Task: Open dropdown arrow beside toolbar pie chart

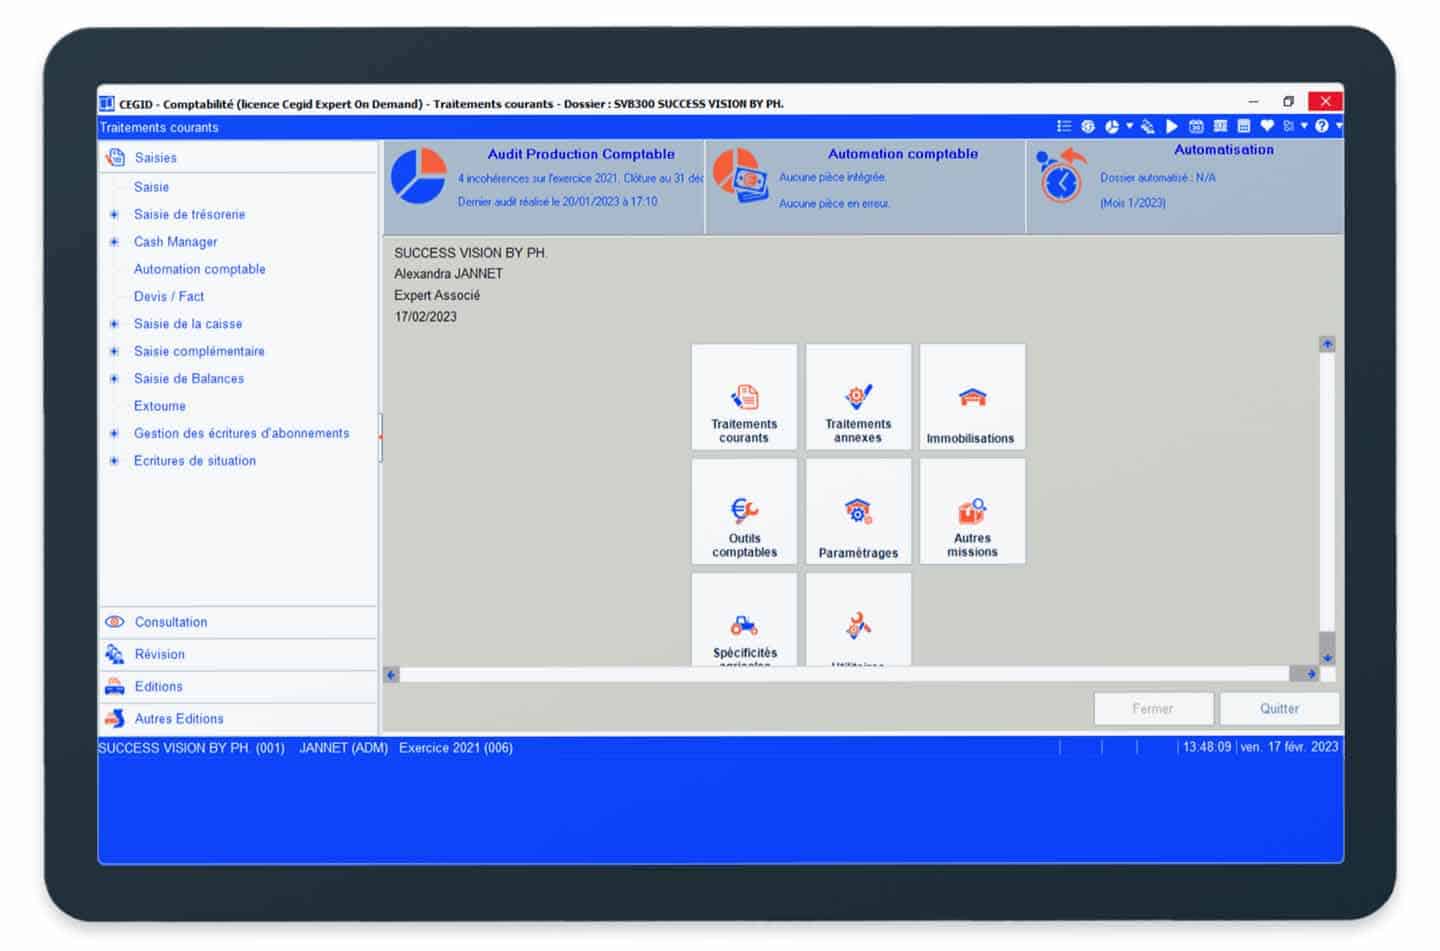Action: [1129, 126]
